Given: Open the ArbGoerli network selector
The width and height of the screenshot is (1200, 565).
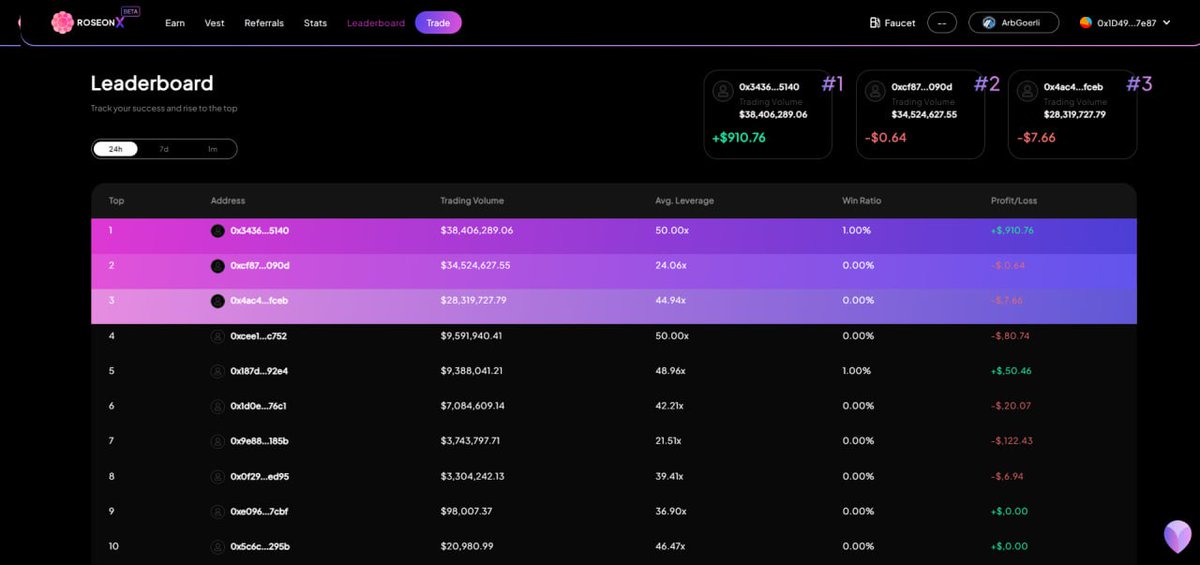Looking at the screenshot, I should click(x=1013, y=22).
